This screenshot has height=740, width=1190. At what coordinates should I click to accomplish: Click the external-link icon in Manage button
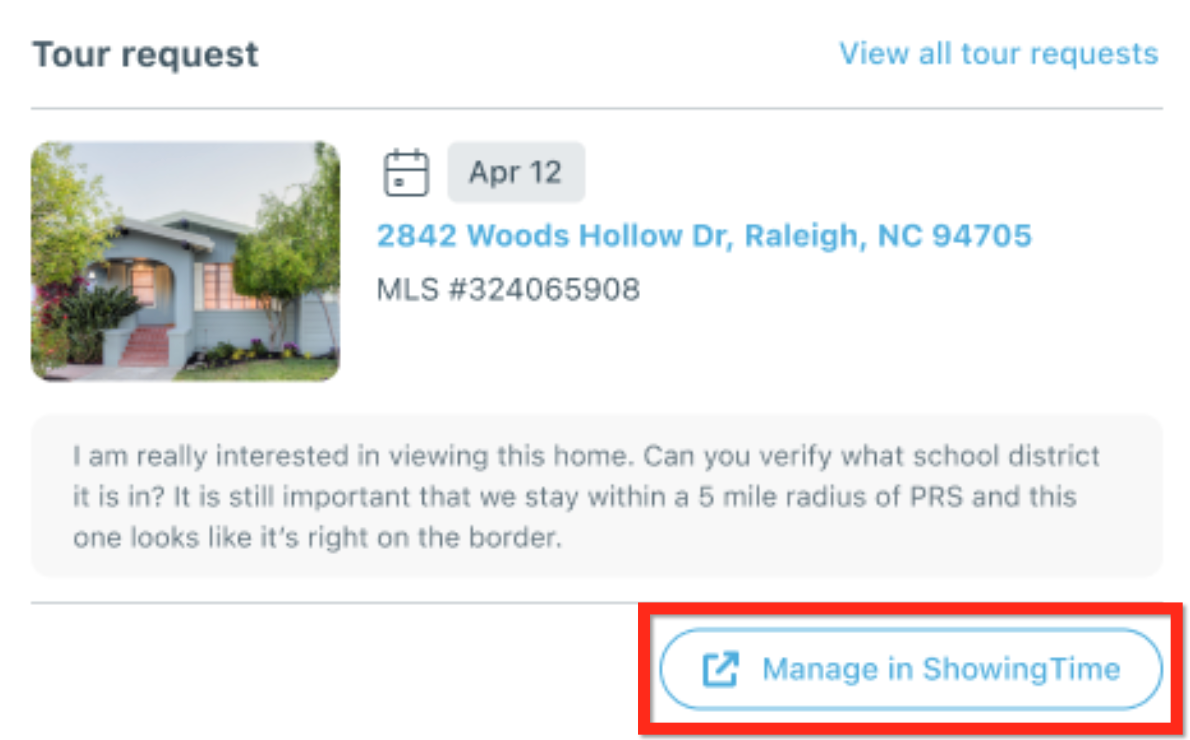(720, 669)
